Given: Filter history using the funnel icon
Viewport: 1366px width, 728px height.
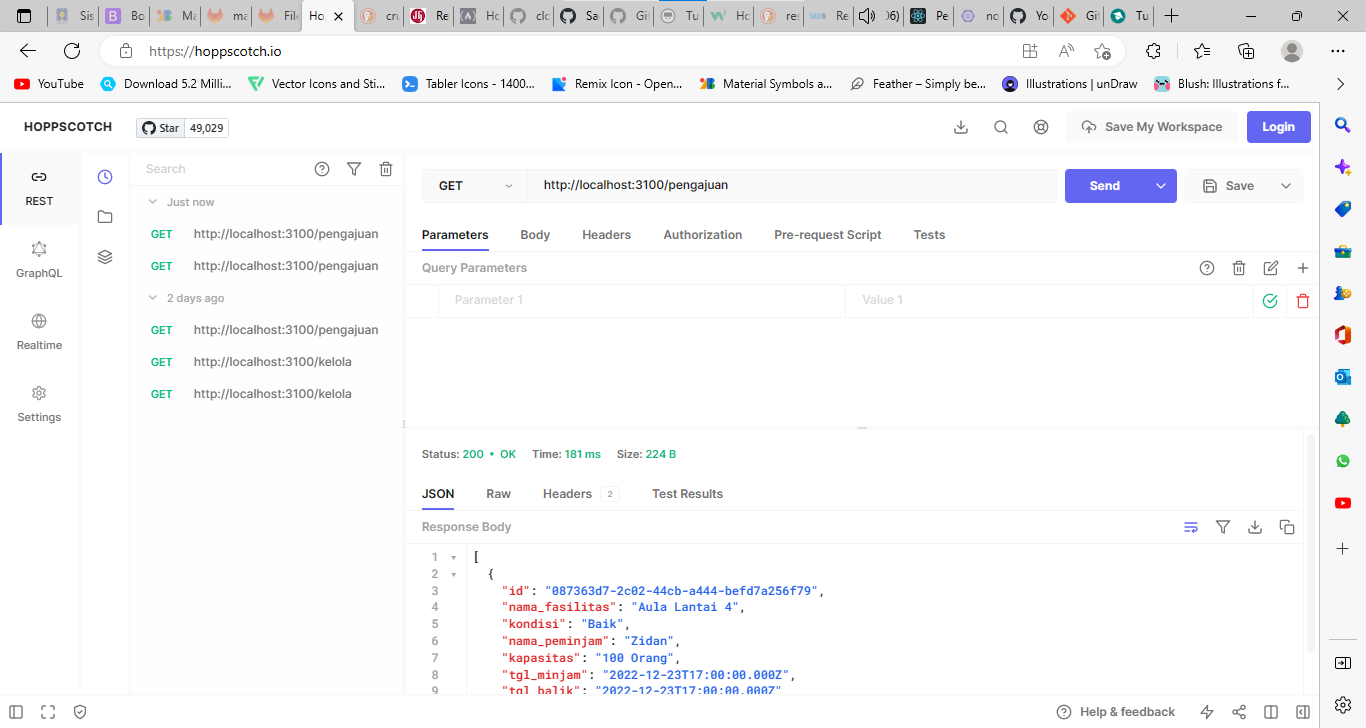Looking at the screenshot, I should pyautogui.click(x=354, y=168).
